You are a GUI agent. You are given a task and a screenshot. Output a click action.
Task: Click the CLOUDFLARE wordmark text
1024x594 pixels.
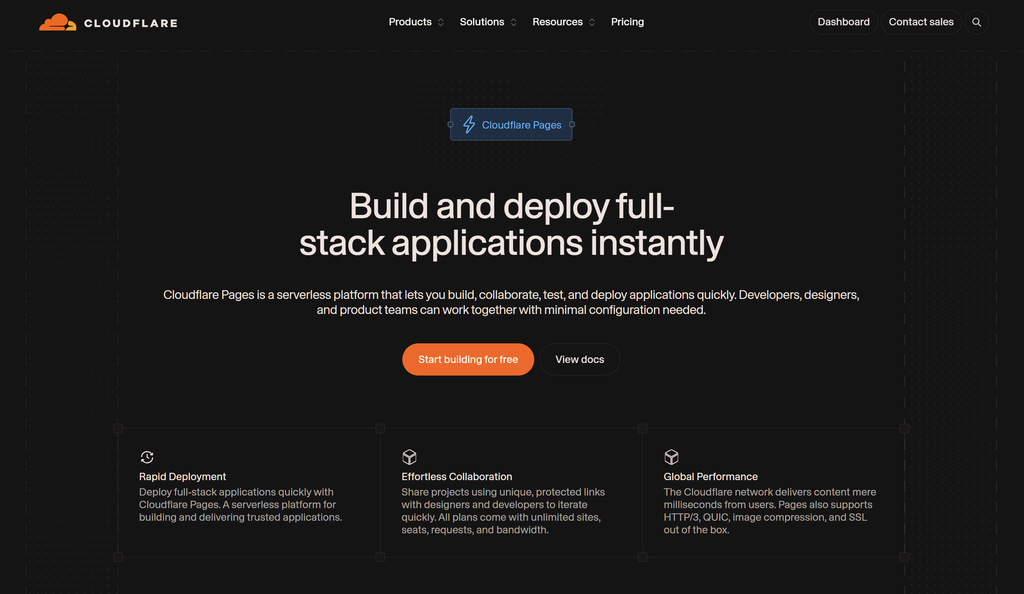(131, 23)
